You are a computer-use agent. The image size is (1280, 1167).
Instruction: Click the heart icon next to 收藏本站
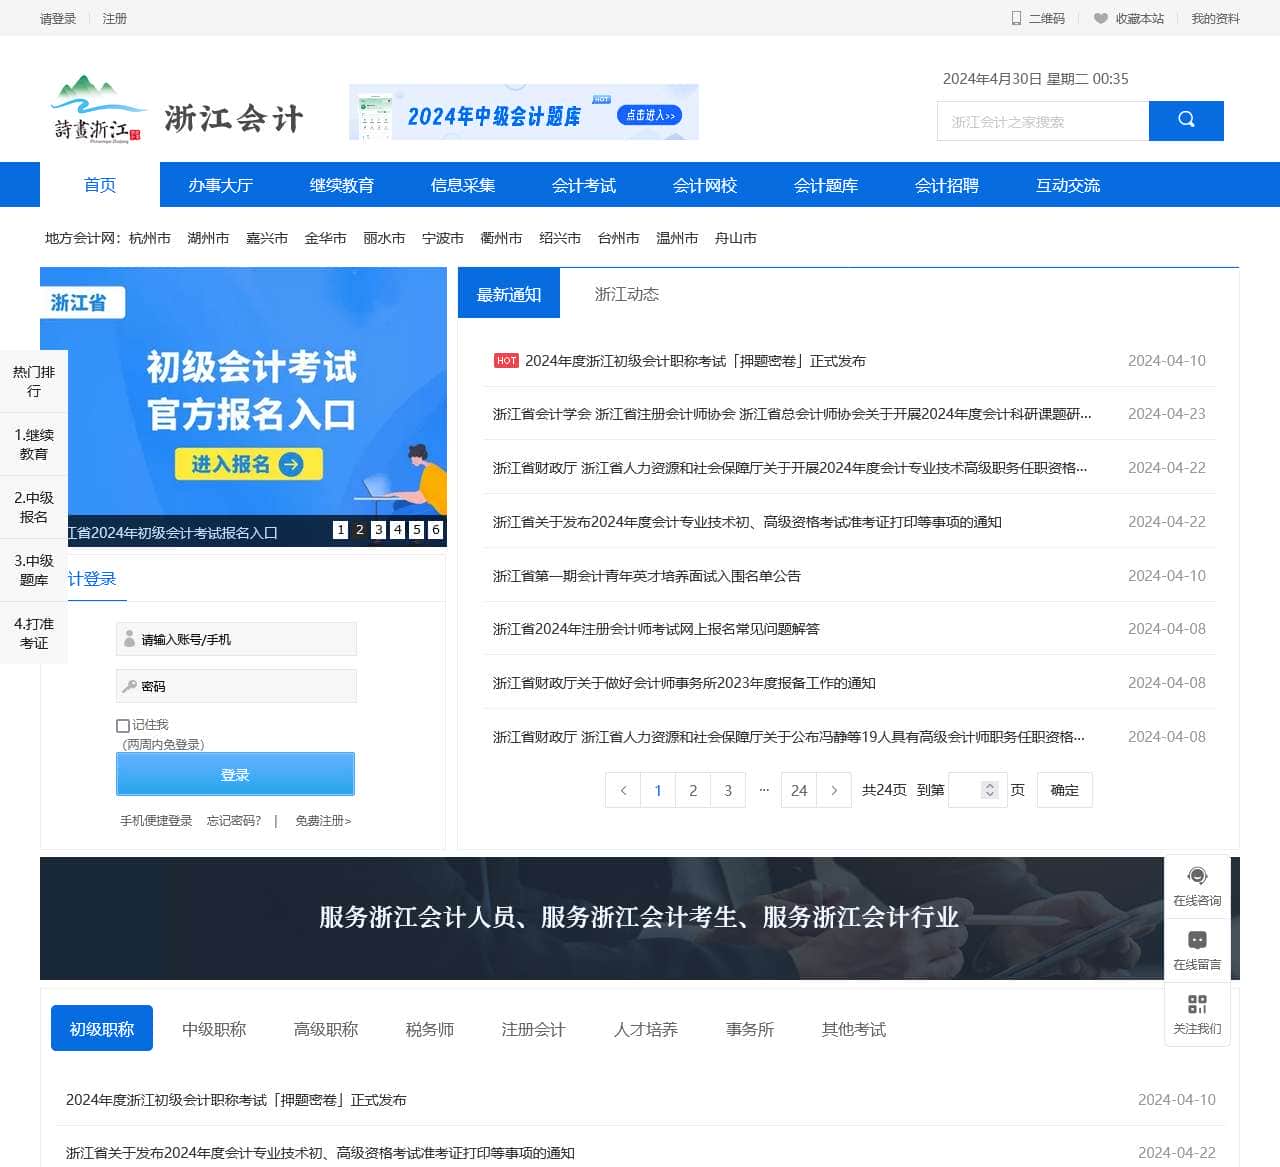click(1100, 18)
